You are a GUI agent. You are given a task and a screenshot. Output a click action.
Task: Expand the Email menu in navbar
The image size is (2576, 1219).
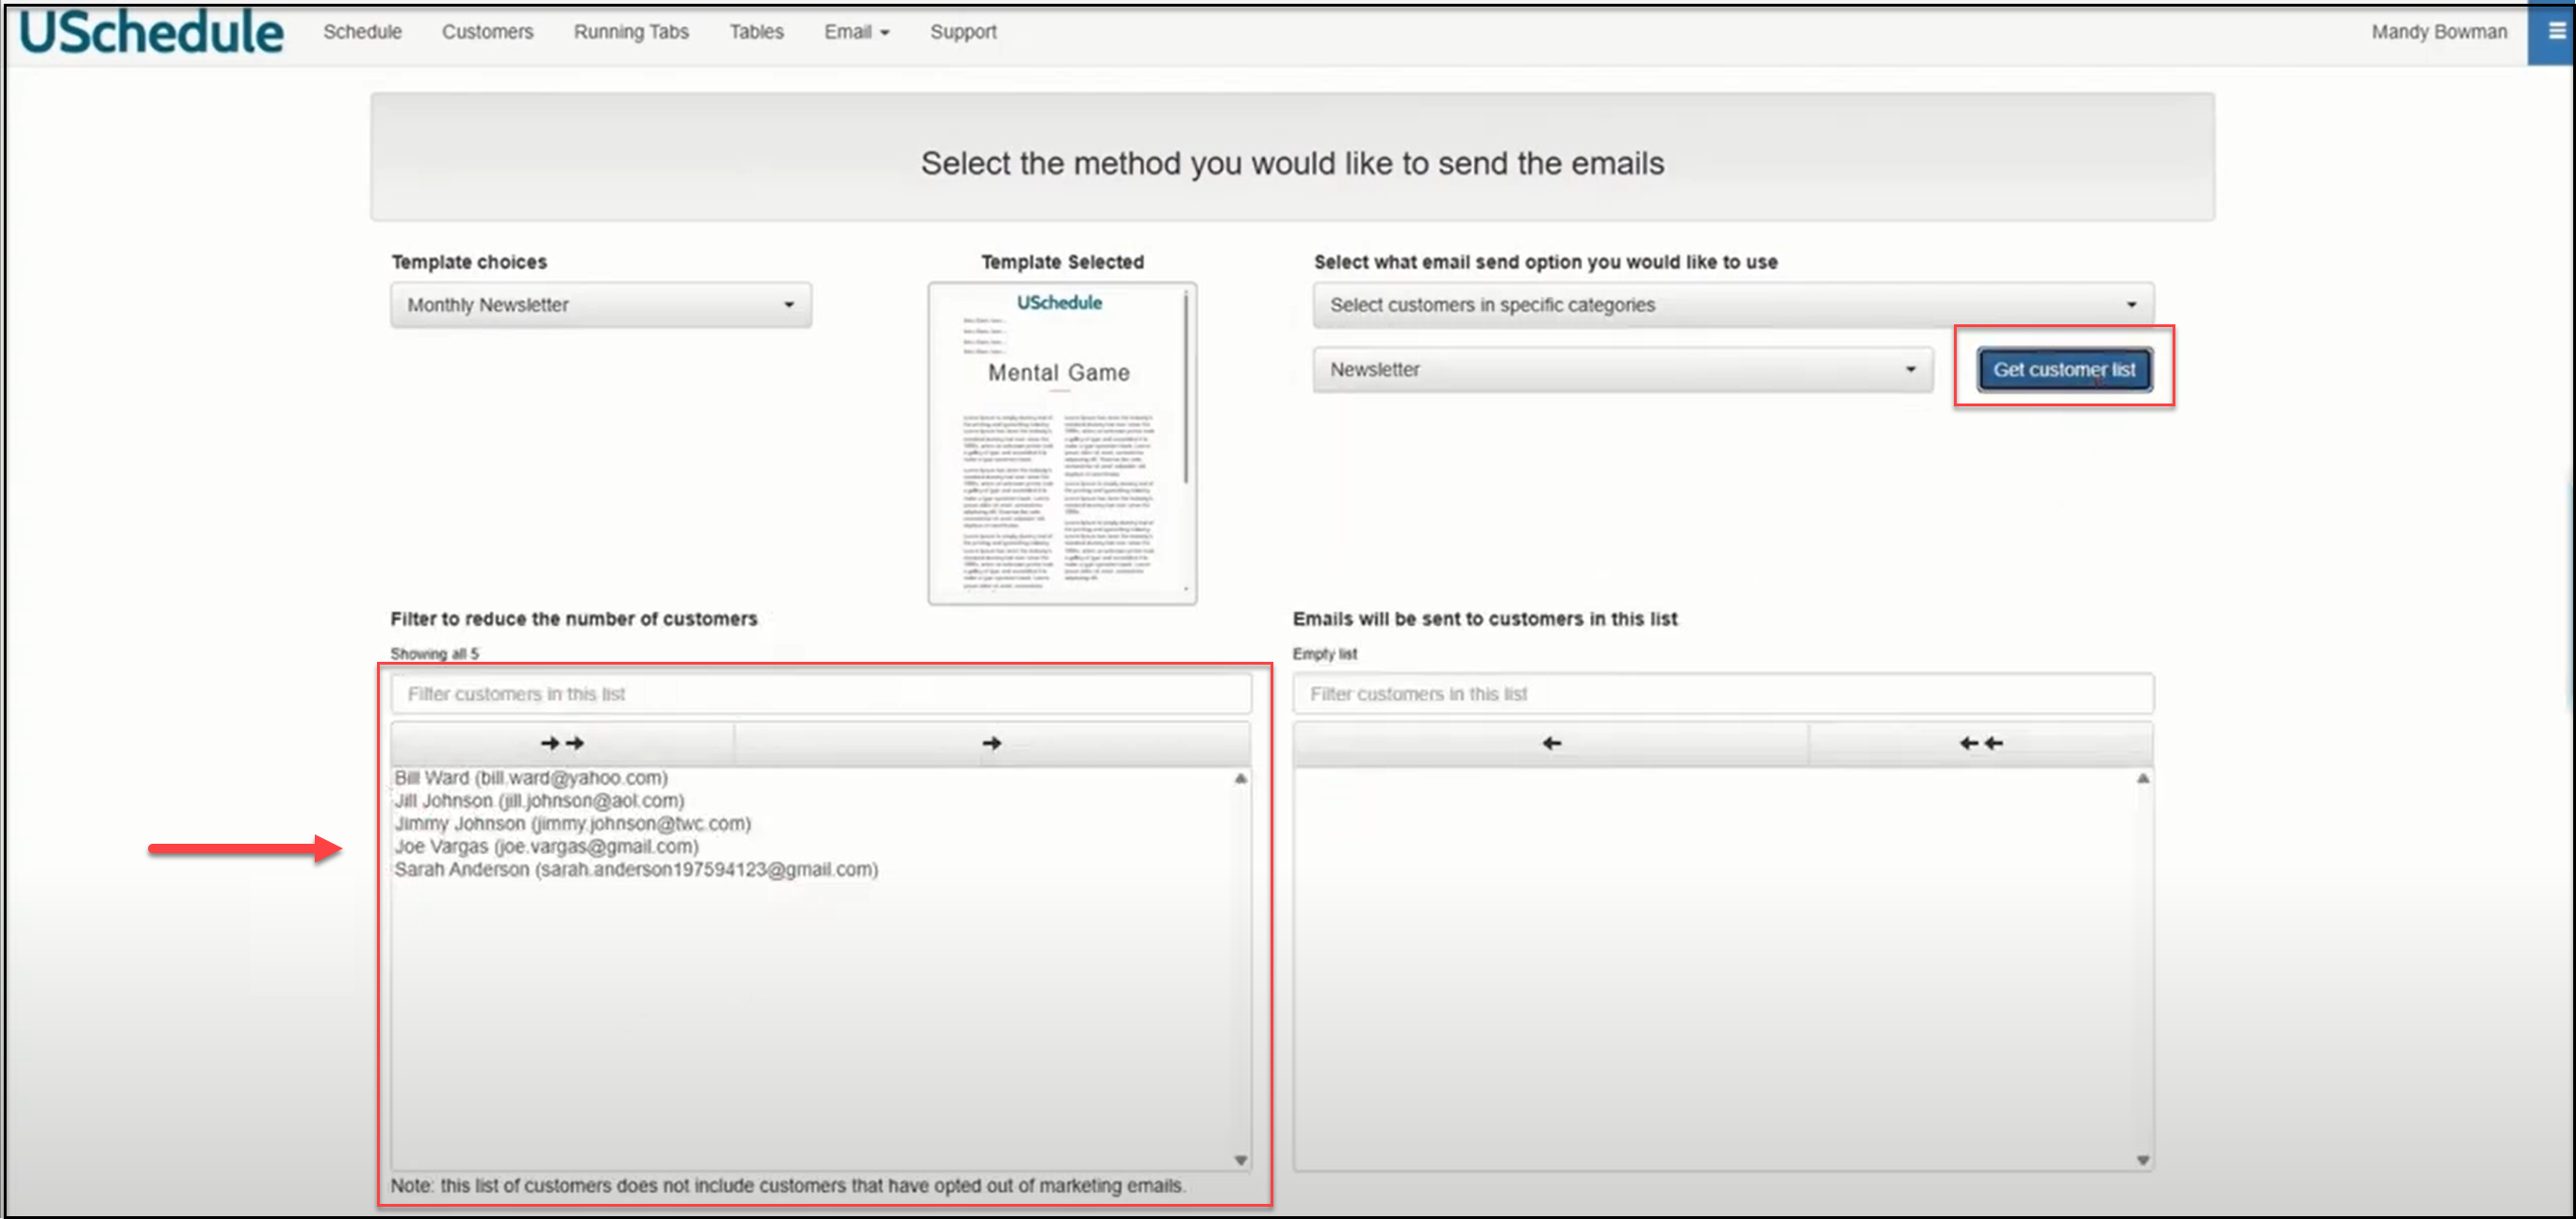point(856,32)
